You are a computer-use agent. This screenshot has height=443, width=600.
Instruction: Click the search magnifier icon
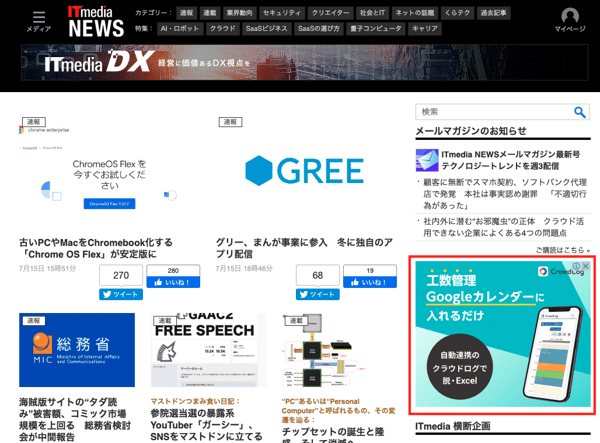[x=580, y=112]
